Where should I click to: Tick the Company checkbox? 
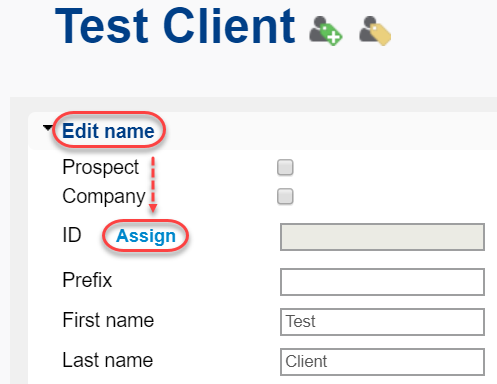(285, 196)
